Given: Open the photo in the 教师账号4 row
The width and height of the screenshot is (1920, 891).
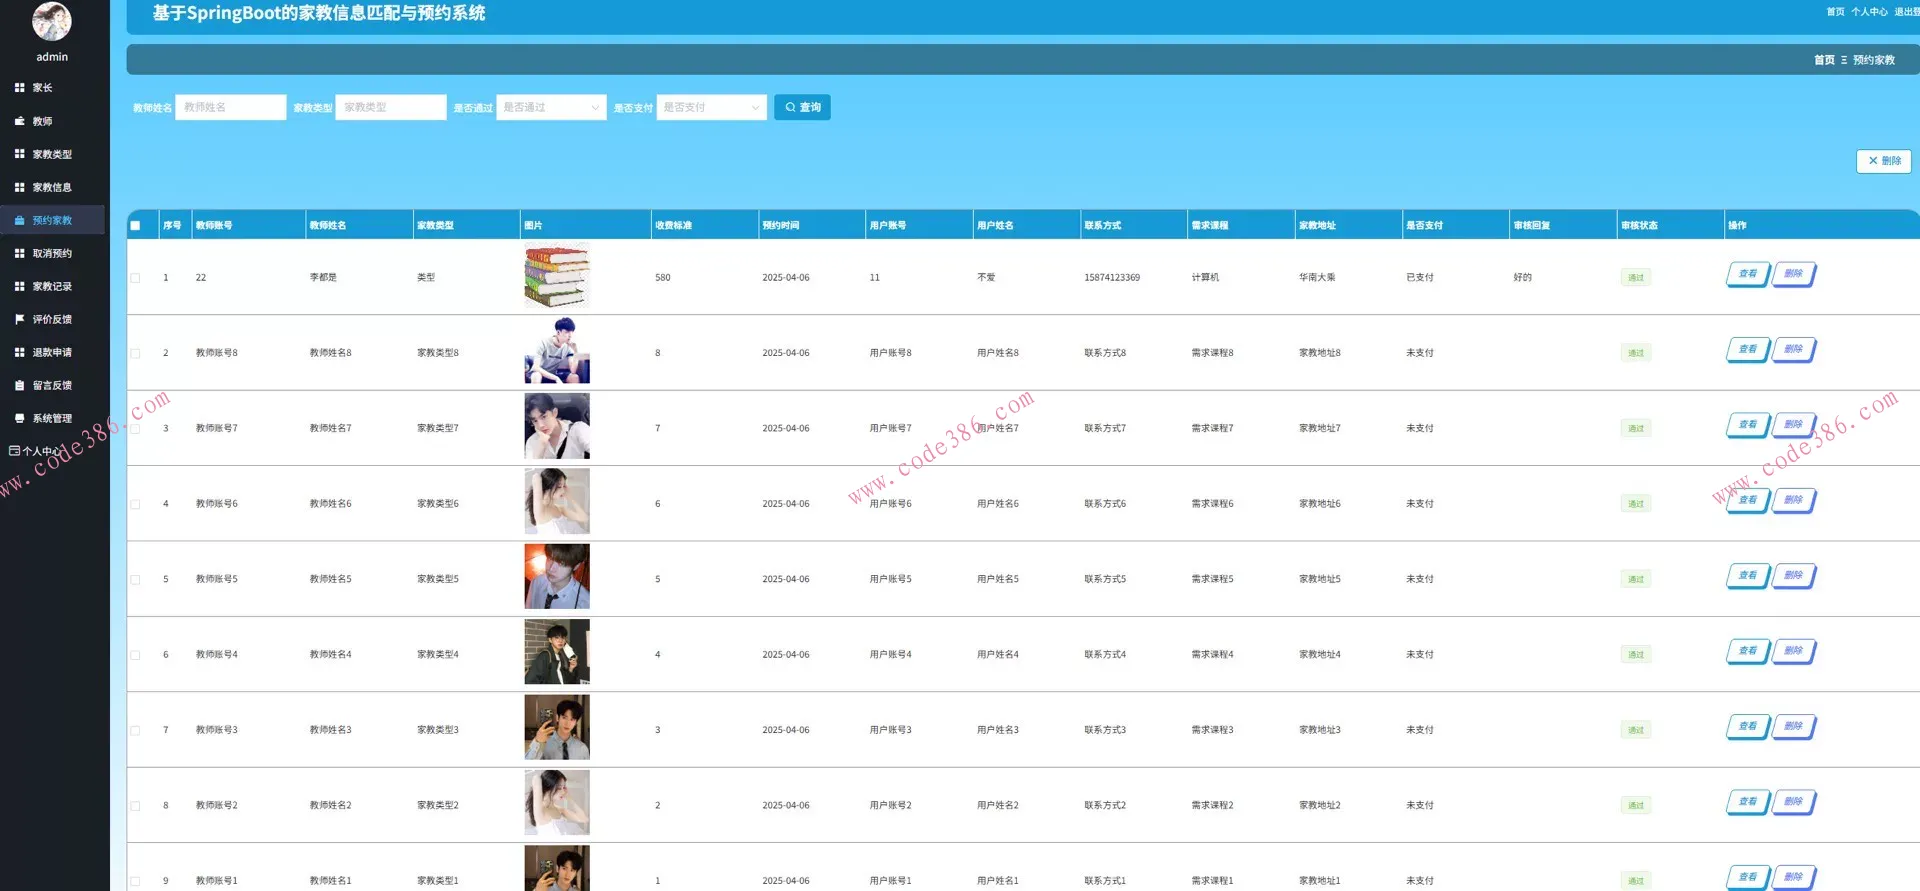Looking at the screenshot, I should 557,652.
